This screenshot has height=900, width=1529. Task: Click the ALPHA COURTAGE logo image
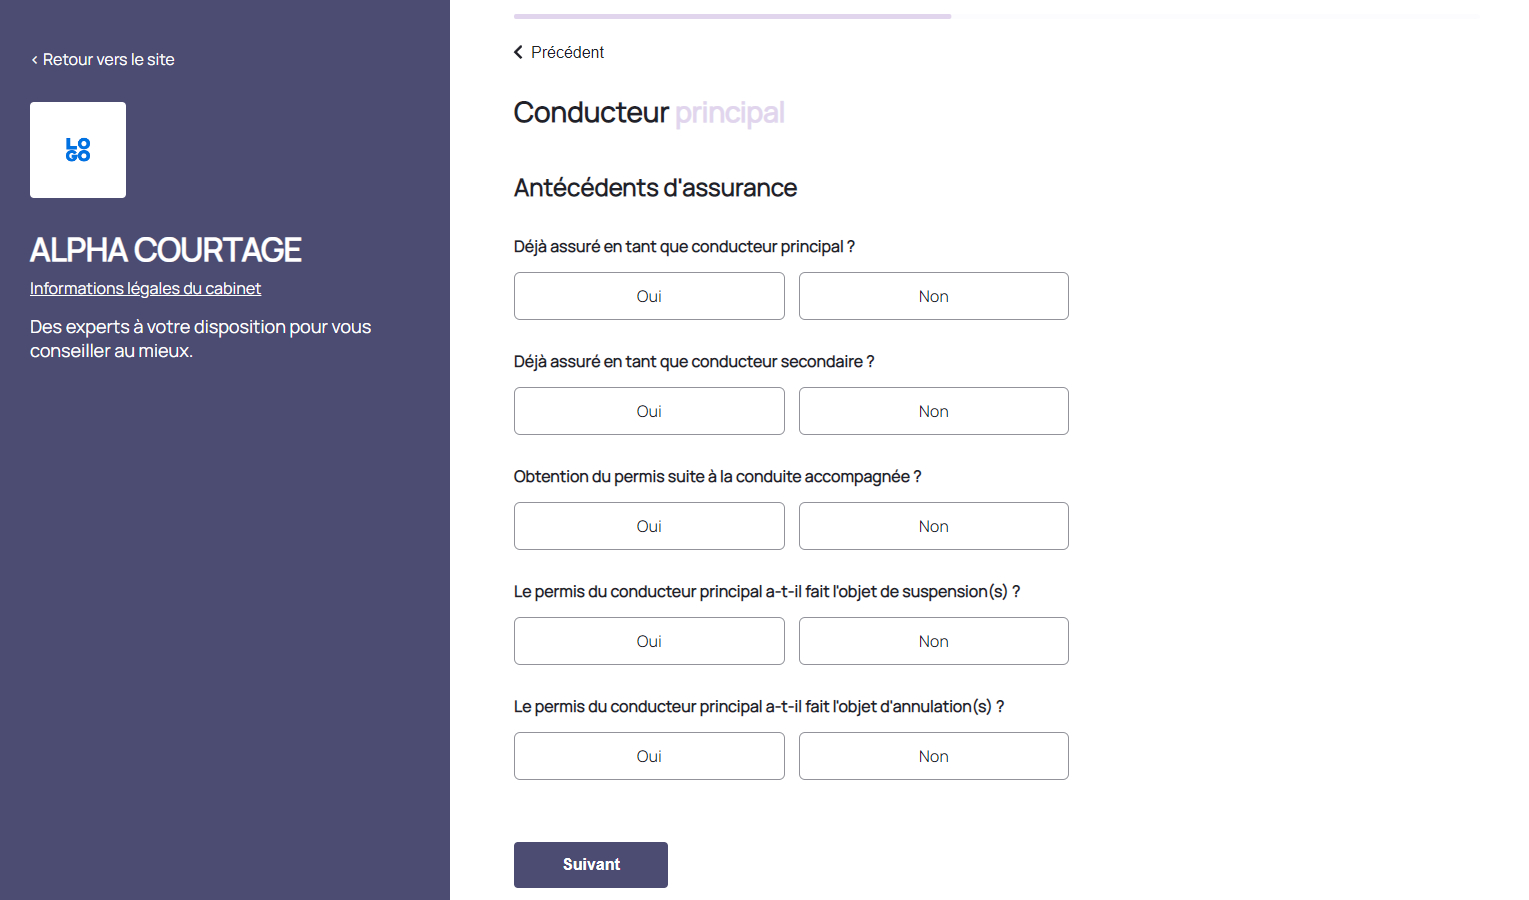[x=78, y=150]
